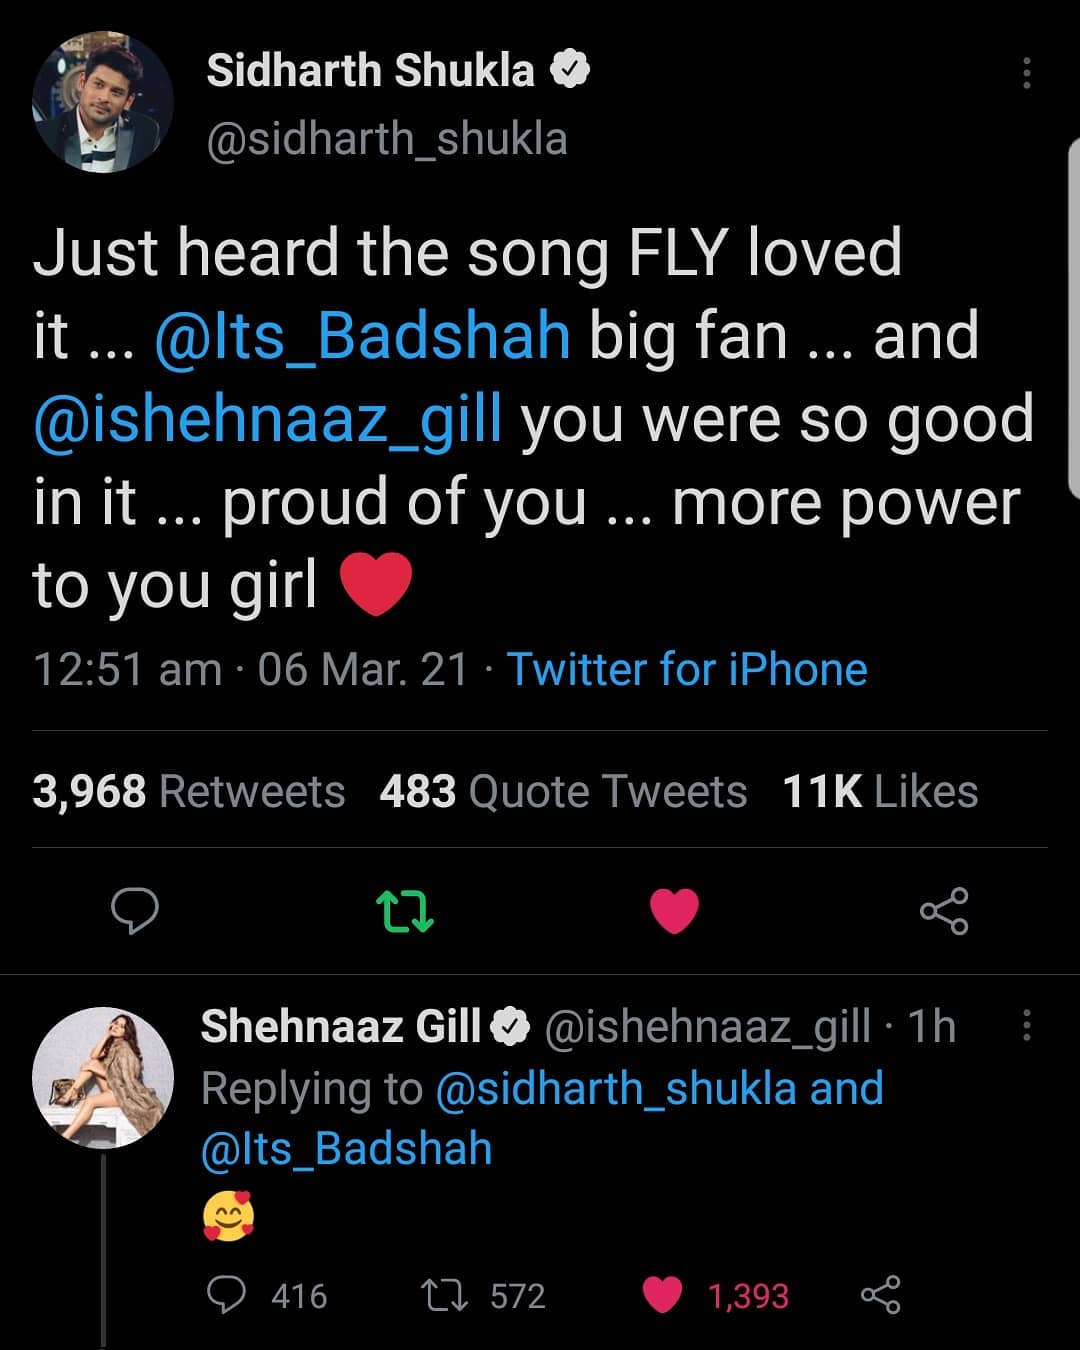View the 11K Likes list
This screenshot has height=1350, width=1080.
coord(880,792)
